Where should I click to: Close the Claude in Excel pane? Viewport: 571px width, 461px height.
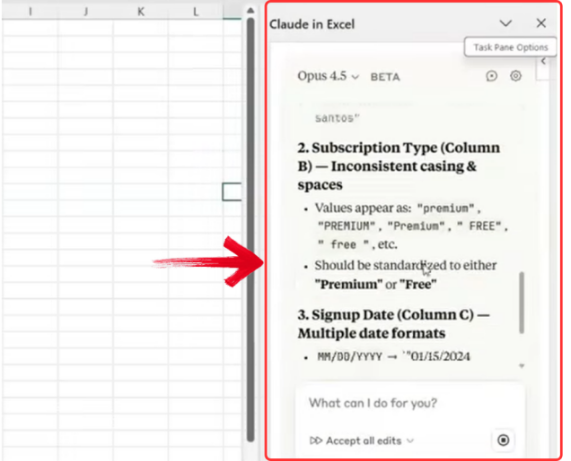(x=541, y=23)
